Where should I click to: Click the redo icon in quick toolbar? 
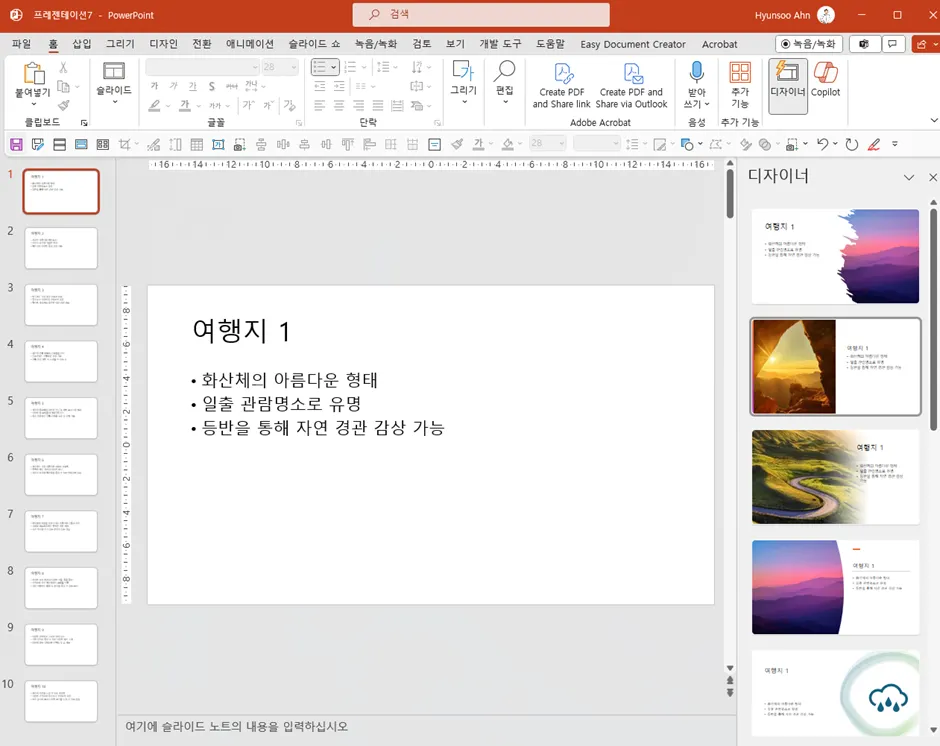tap(852, 144)
